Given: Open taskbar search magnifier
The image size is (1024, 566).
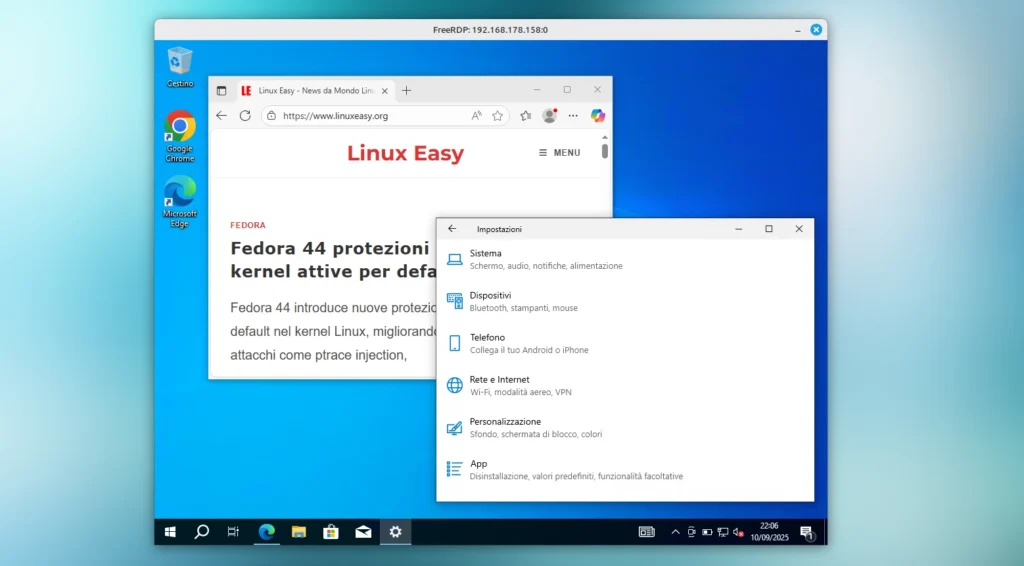Looking at the screenshot, I should tap(202, 532).
